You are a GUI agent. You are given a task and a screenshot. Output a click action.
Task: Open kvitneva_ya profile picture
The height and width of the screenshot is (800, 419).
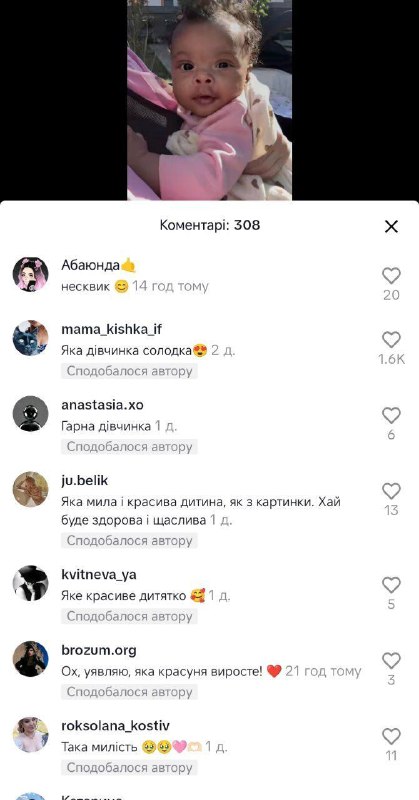[31, 583]
